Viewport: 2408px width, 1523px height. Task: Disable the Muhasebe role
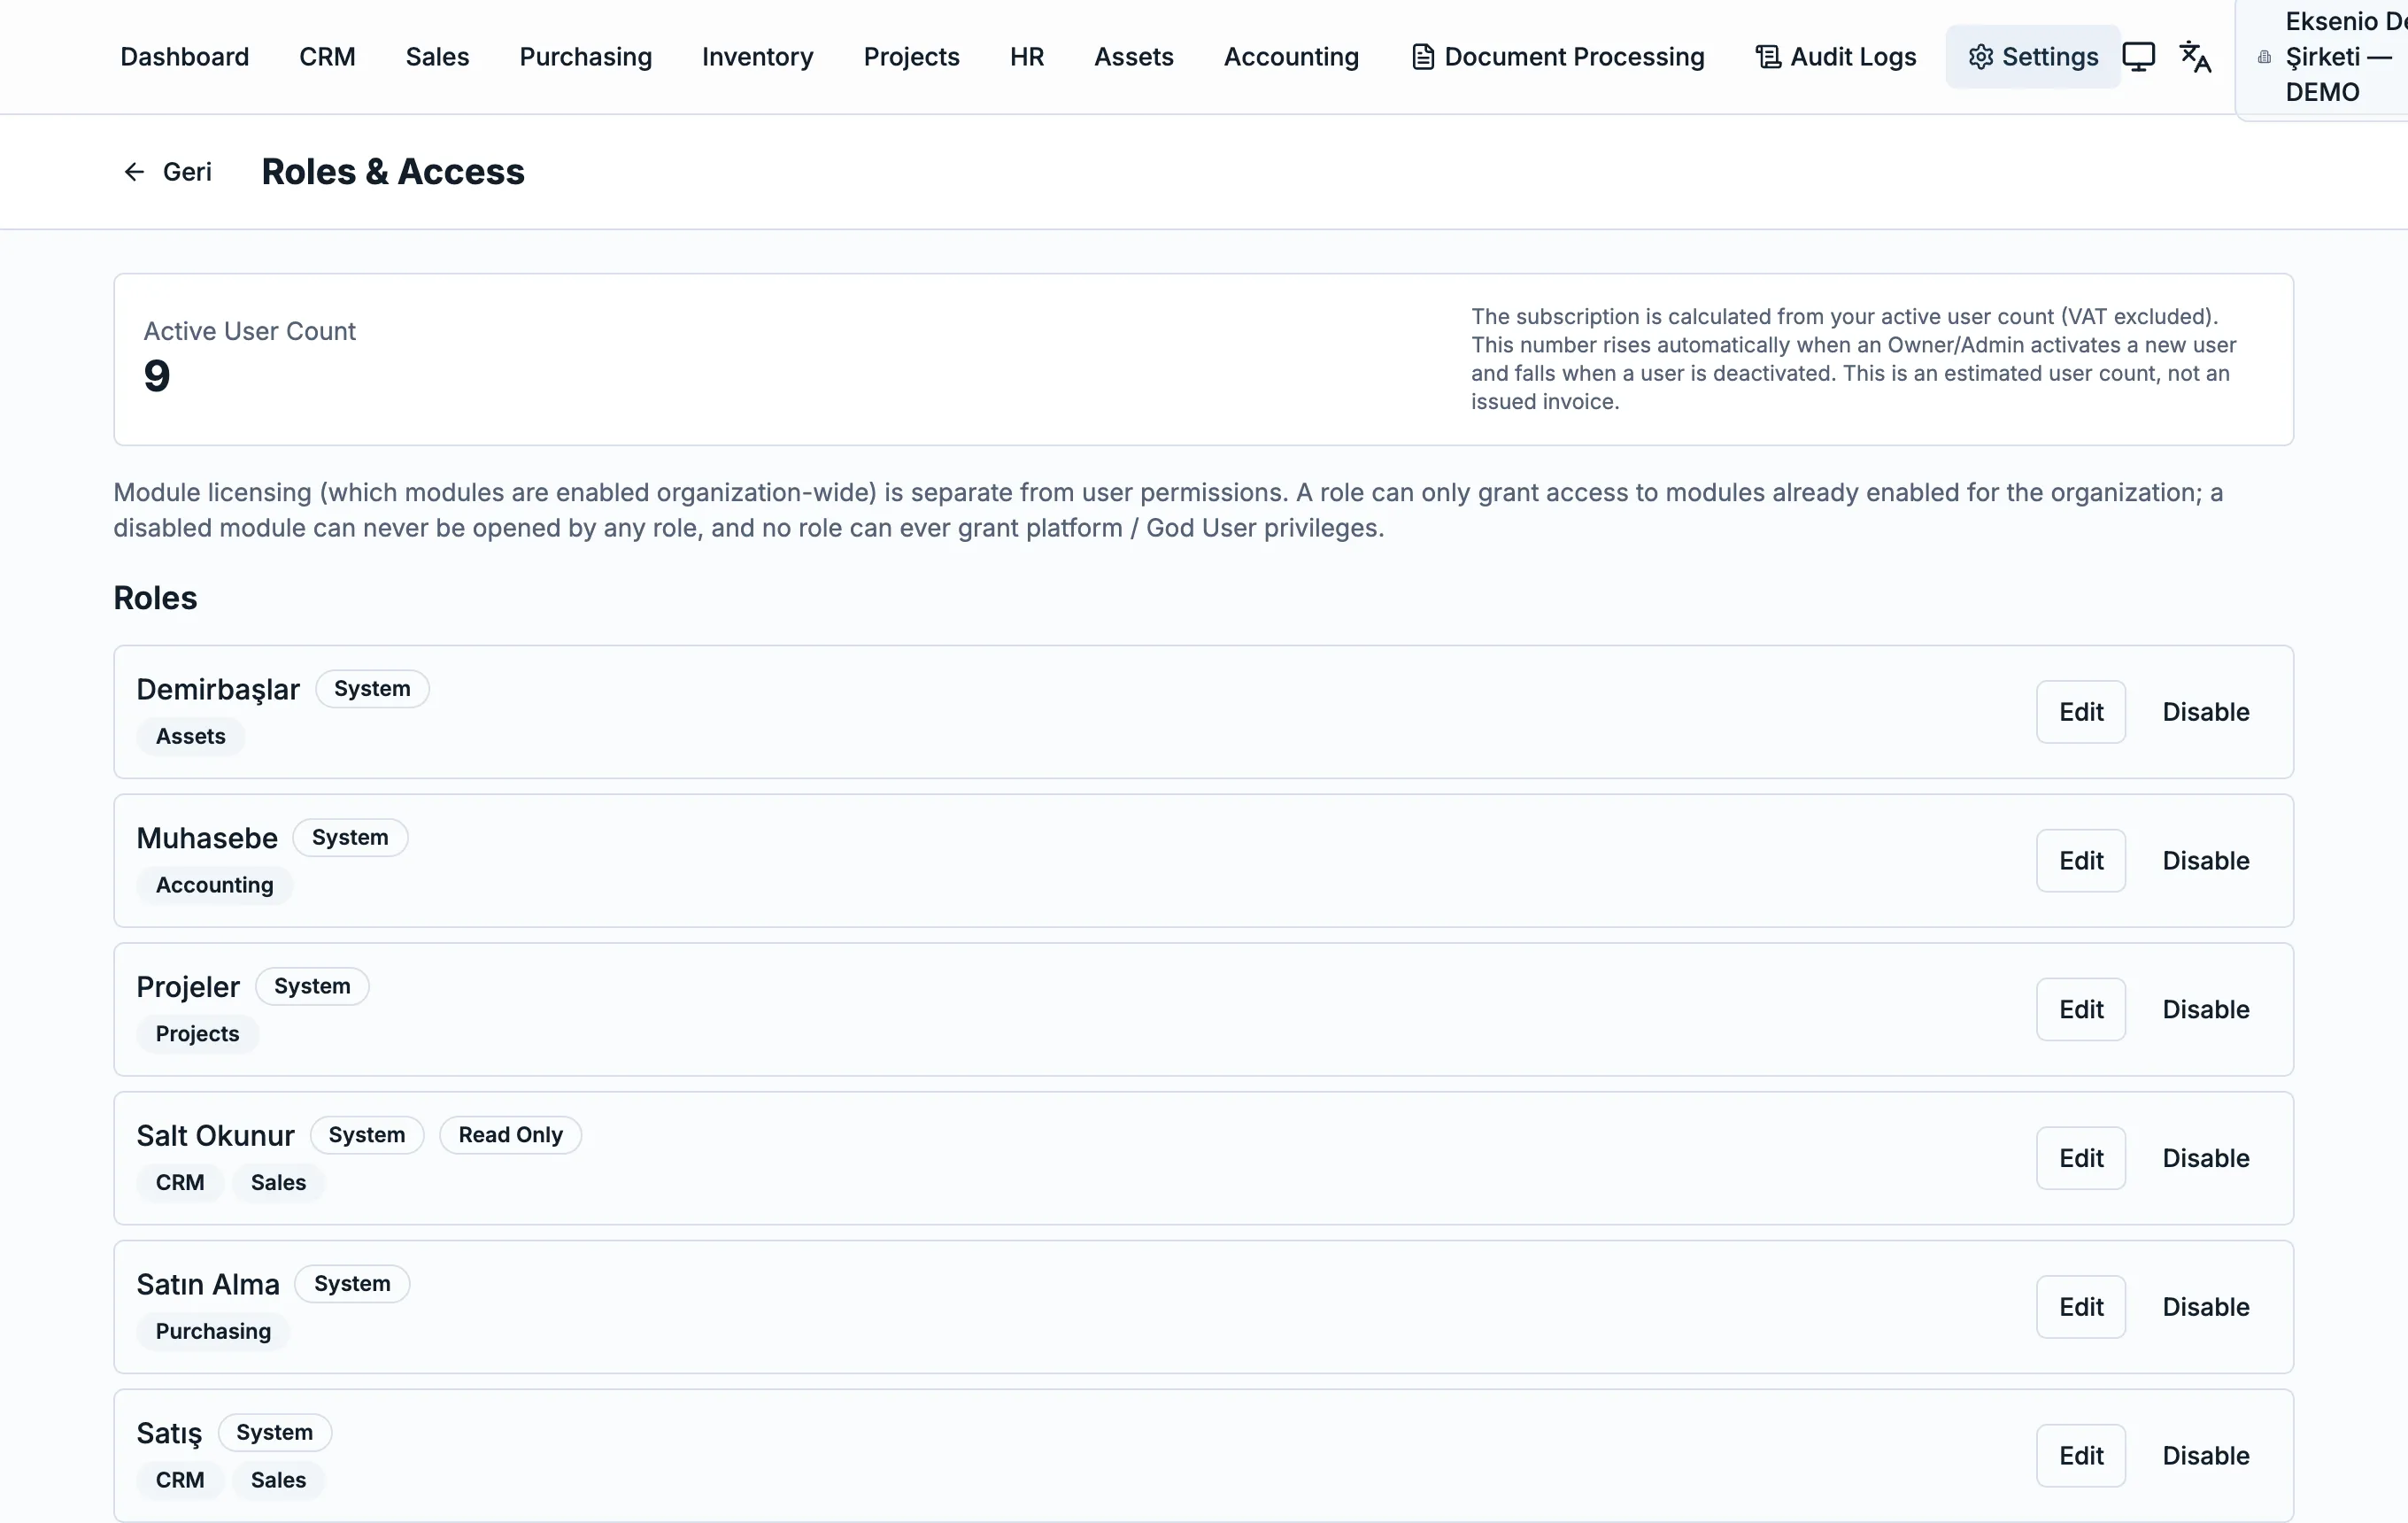pyautogui.click(x=2206, y=861)
